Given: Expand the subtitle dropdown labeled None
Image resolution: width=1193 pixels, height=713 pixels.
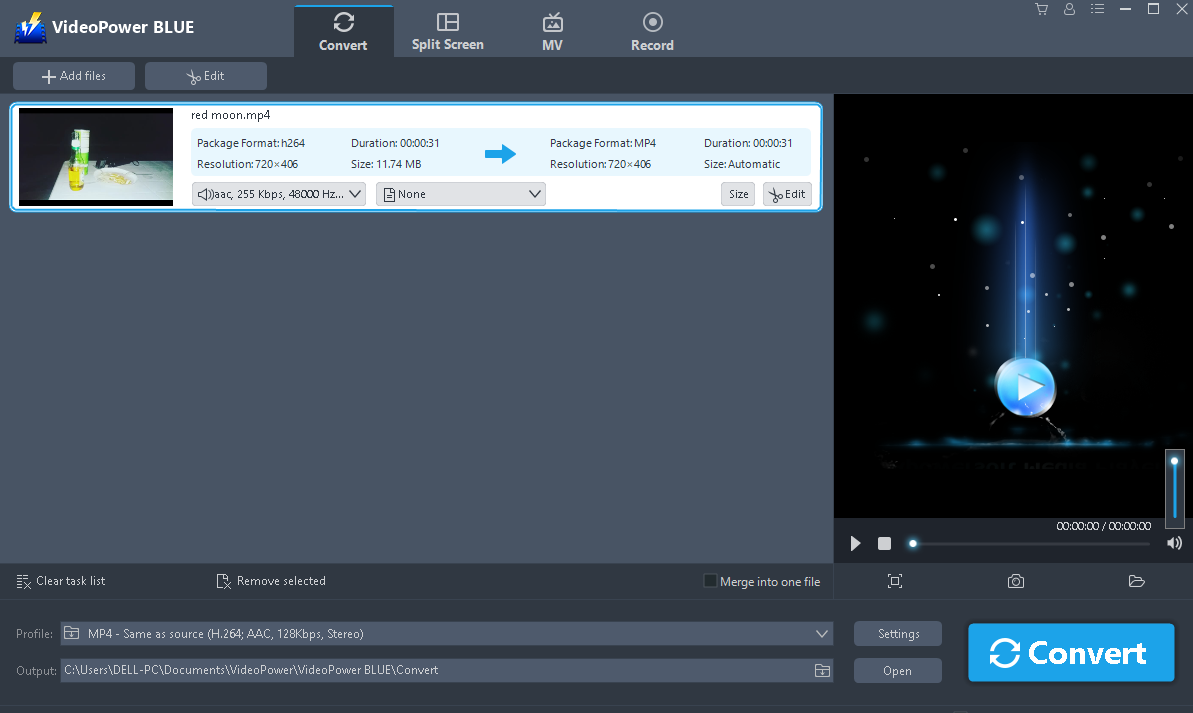Looking at the screenshot, I should pyautogui.click(x=460, y=193).
